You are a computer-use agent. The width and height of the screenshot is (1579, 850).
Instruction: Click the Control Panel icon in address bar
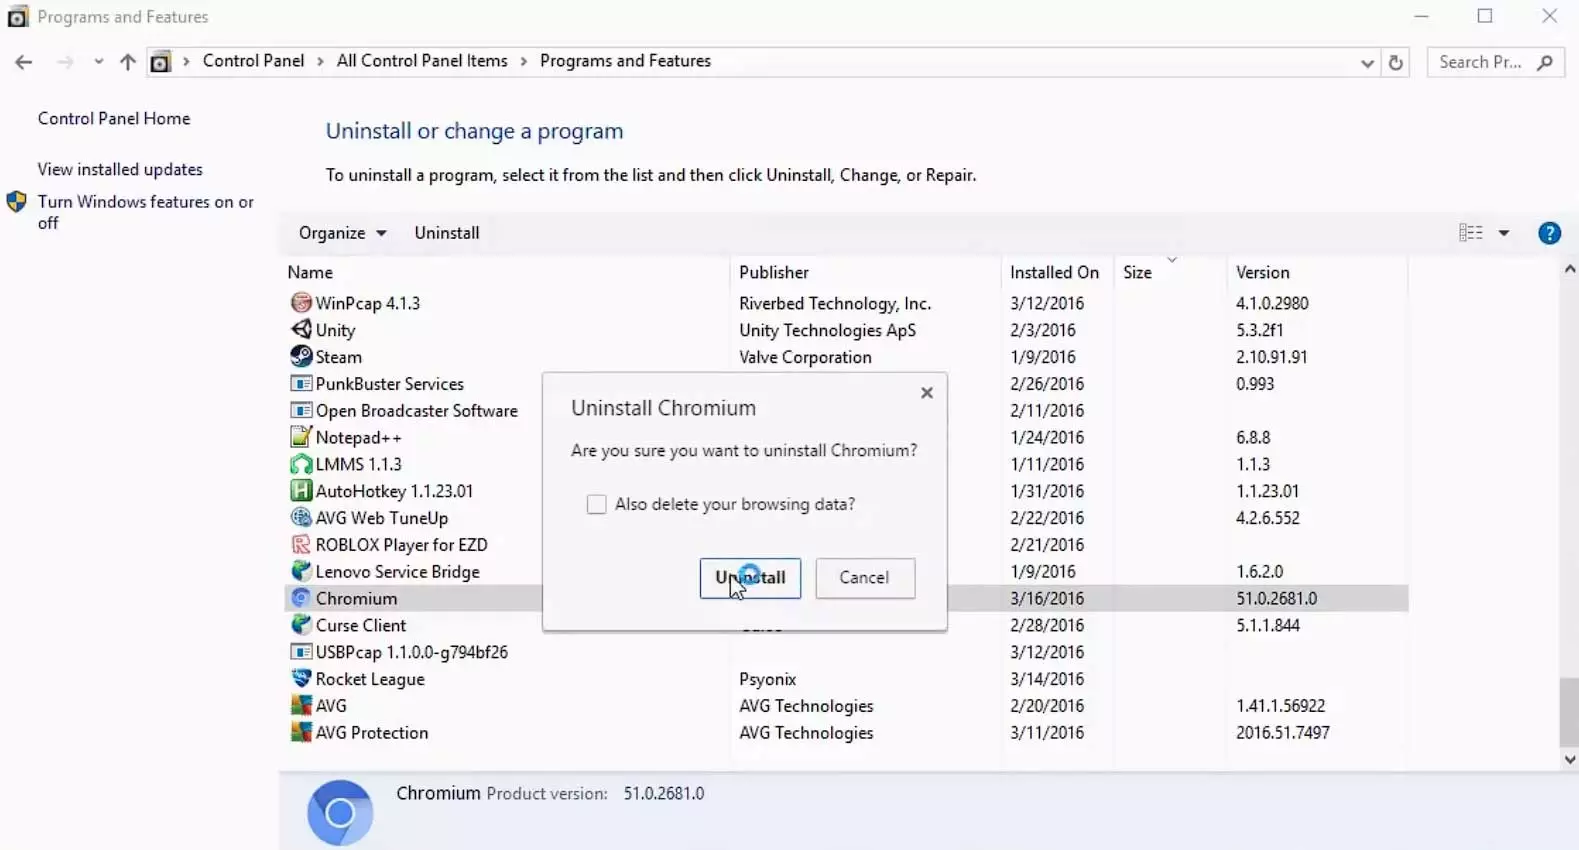point(160,62)
